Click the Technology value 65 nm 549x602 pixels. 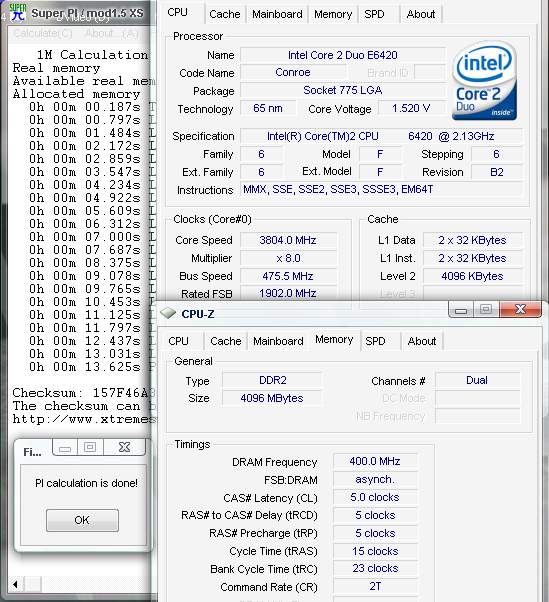(x=268, y=108)
